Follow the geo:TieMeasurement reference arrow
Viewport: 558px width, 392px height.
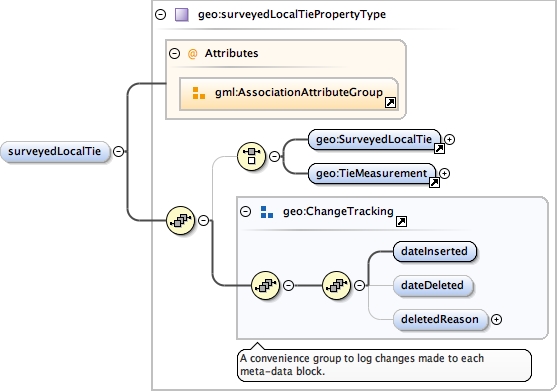click(434, 182)
